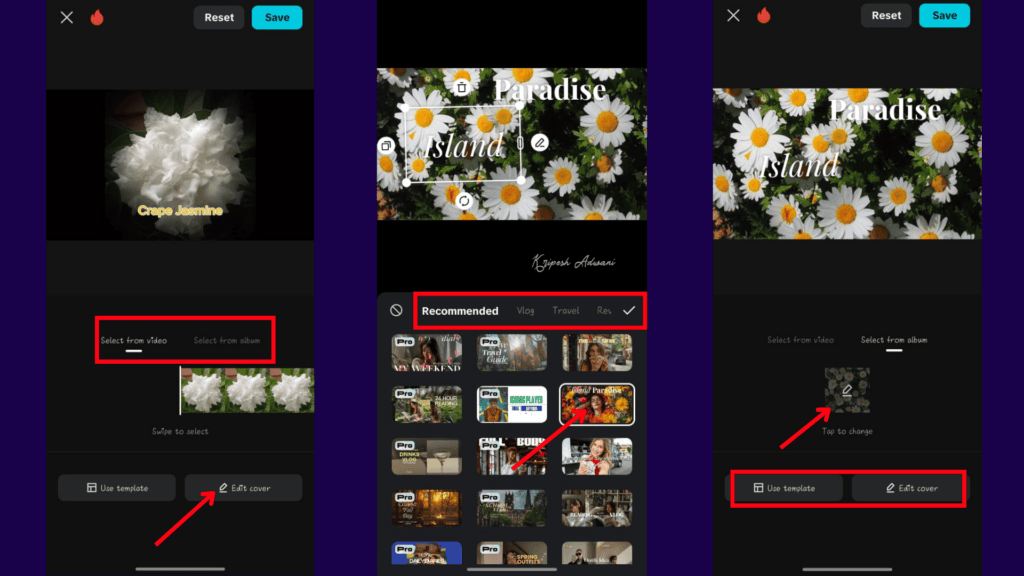Confirm template choice with the checkmark icon

(629, 310)
